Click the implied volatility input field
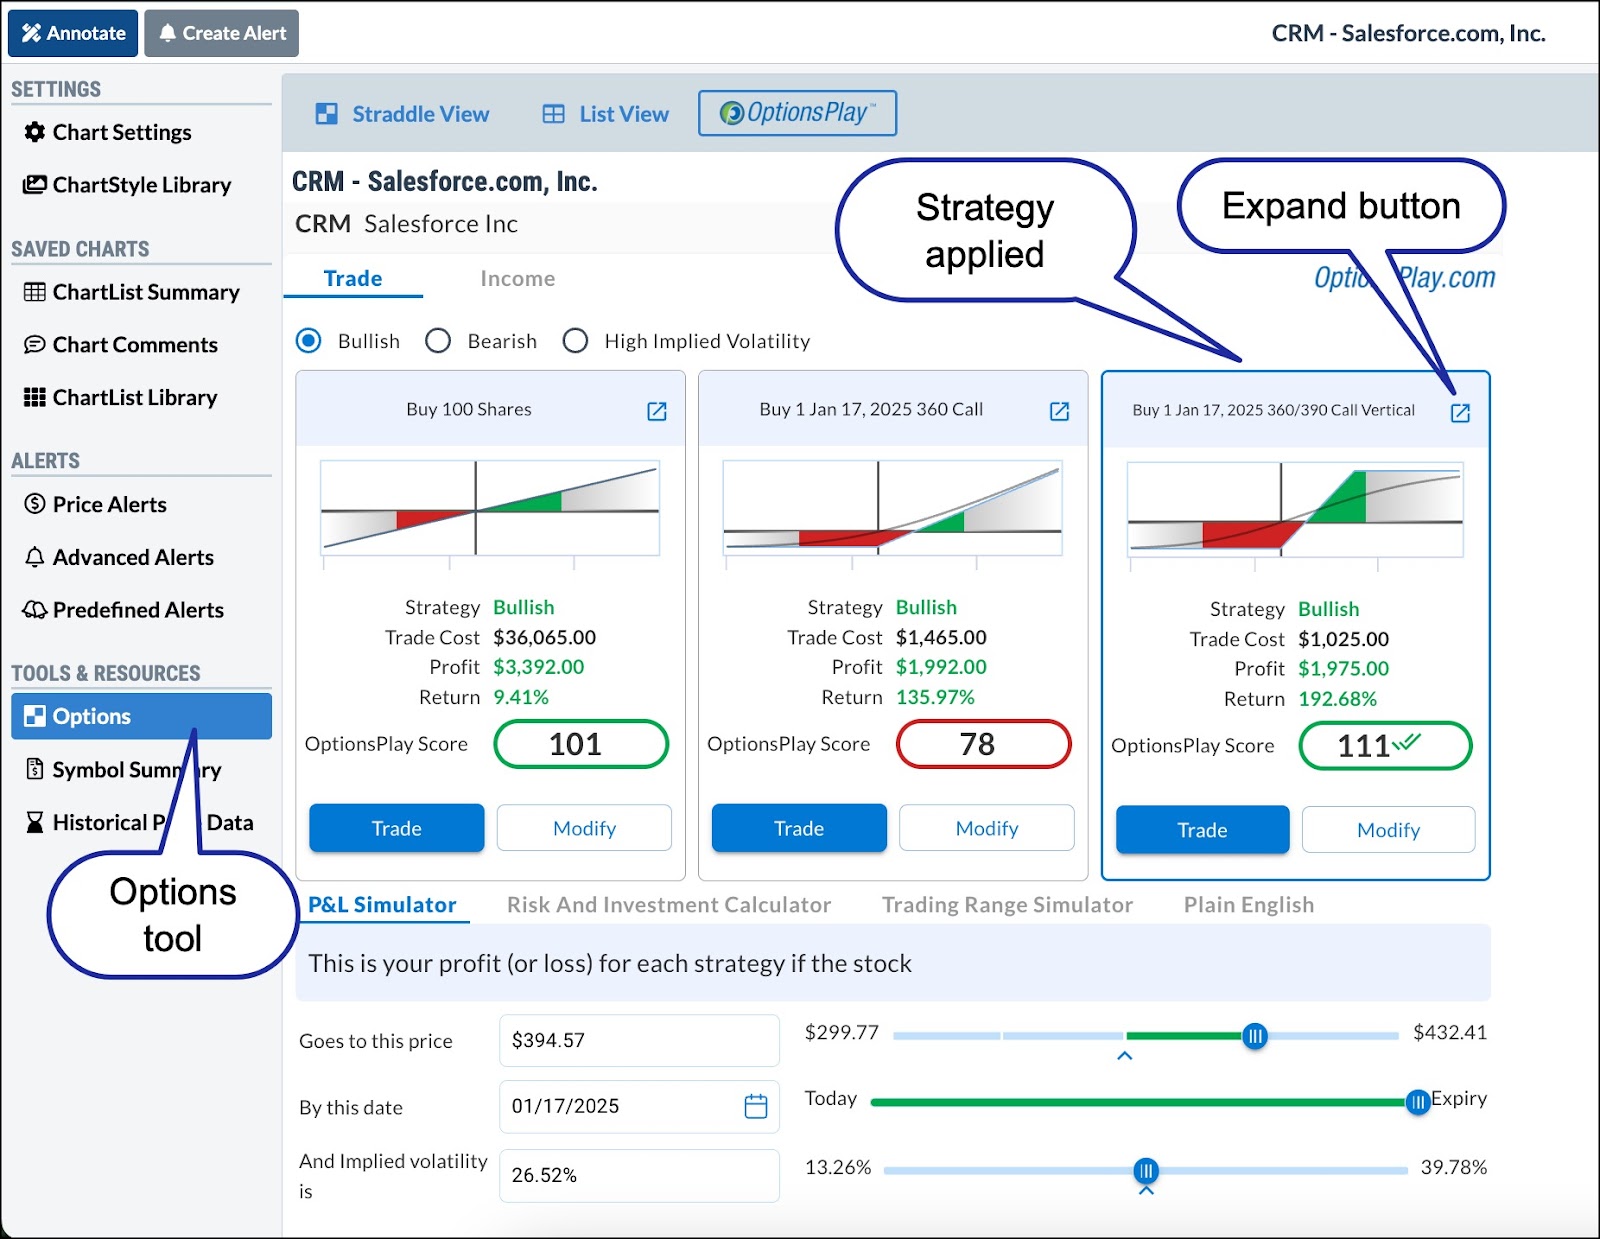This screenshot has width=1600, height=1239. [x=639, y=1175]
